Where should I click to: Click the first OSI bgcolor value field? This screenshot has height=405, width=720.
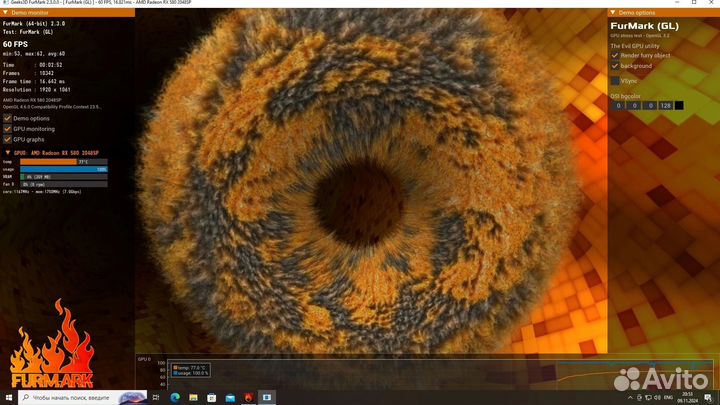point(619,106)
